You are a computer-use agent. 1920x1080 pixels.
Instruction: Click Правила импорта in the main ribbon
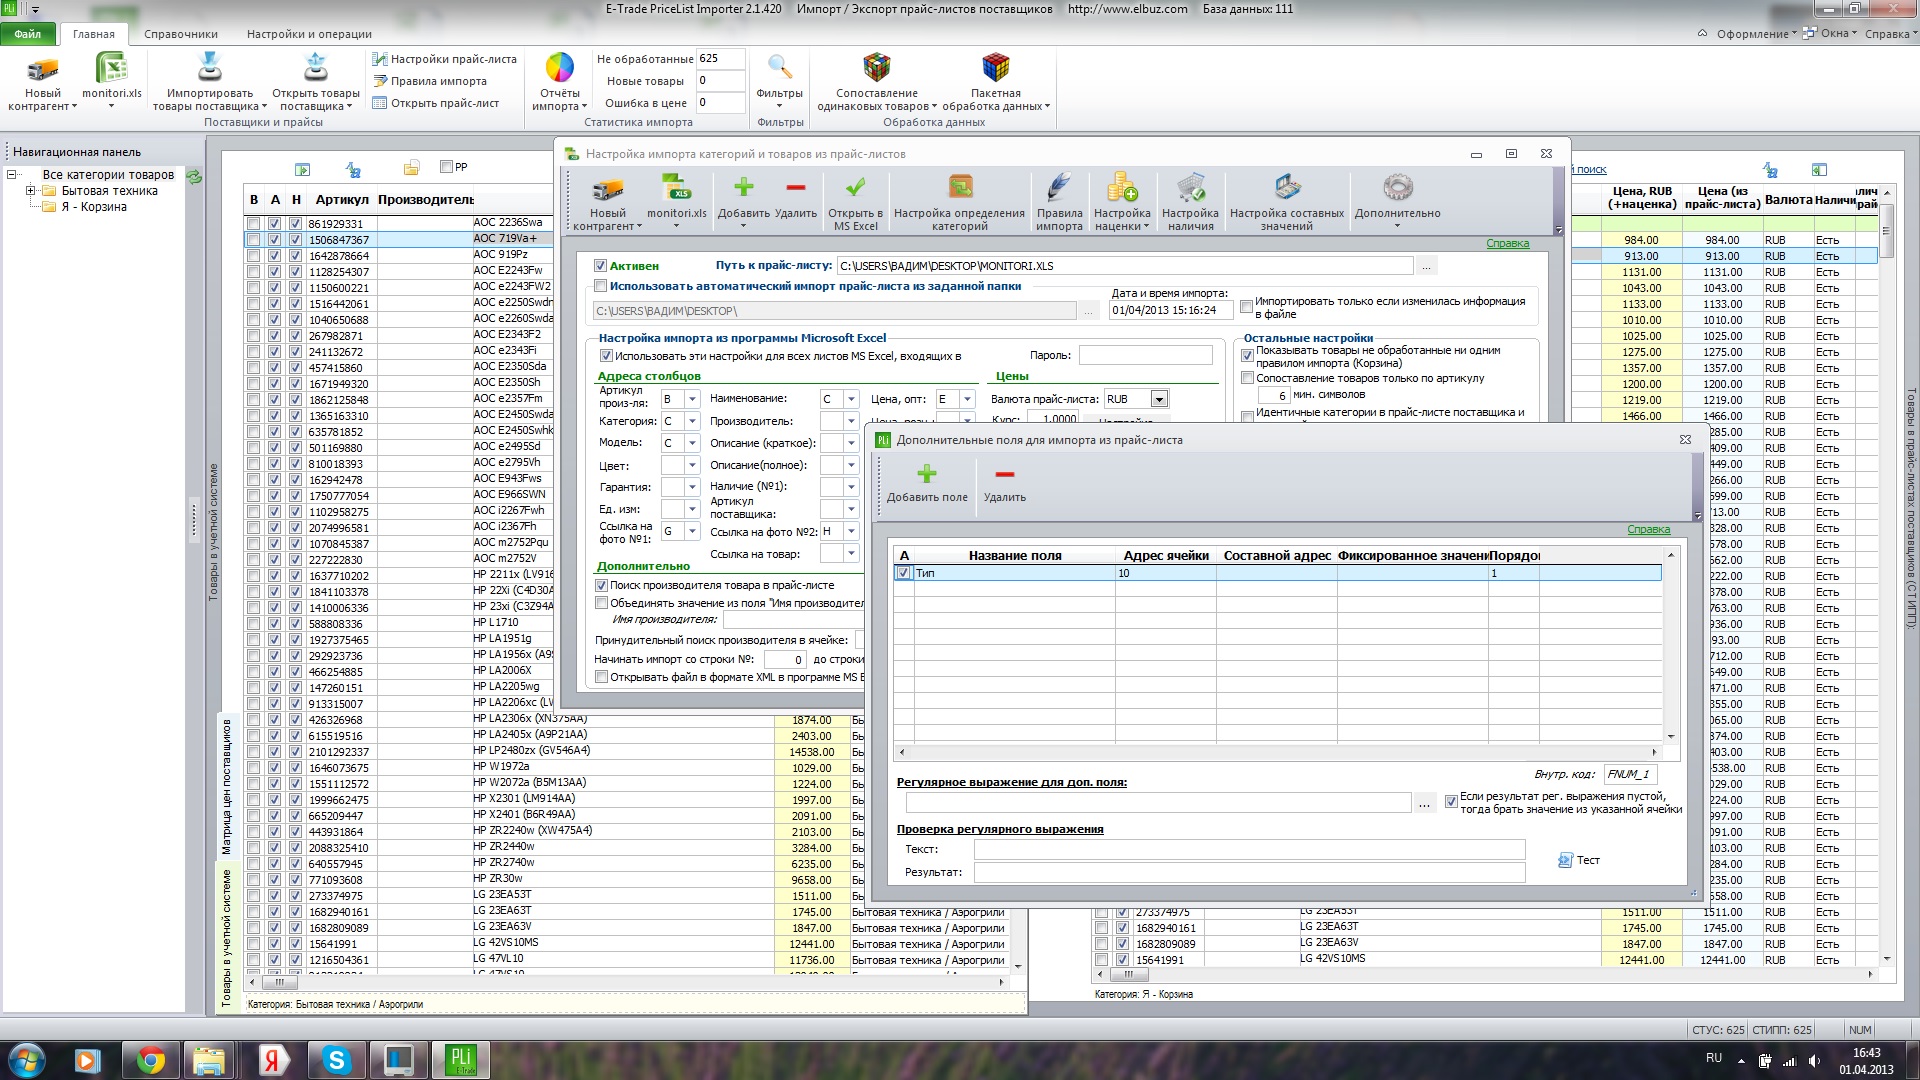click(x=430, y=81)
